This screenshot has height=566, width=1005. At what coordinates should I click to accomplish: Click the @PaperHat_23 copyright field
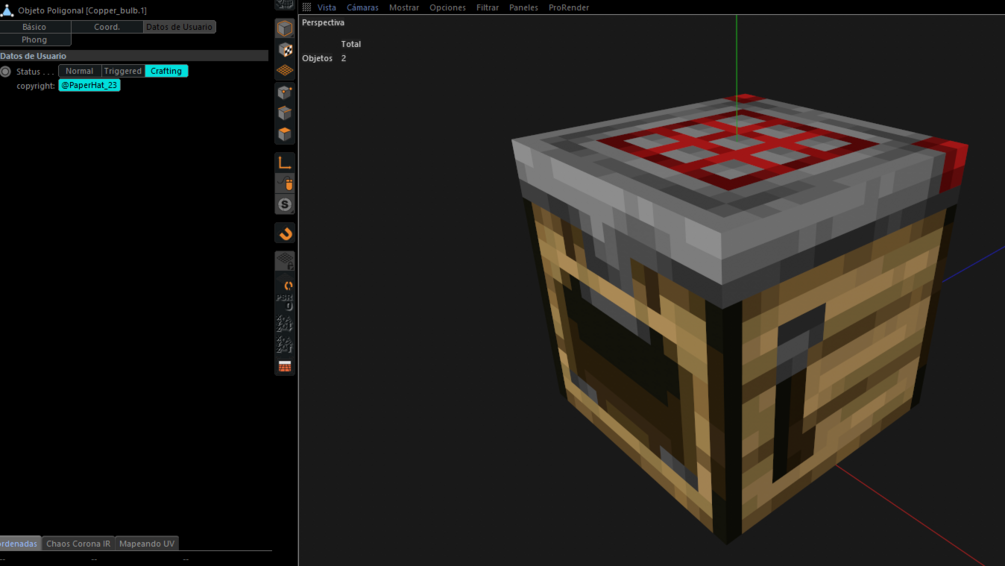(x=89, y=85)
